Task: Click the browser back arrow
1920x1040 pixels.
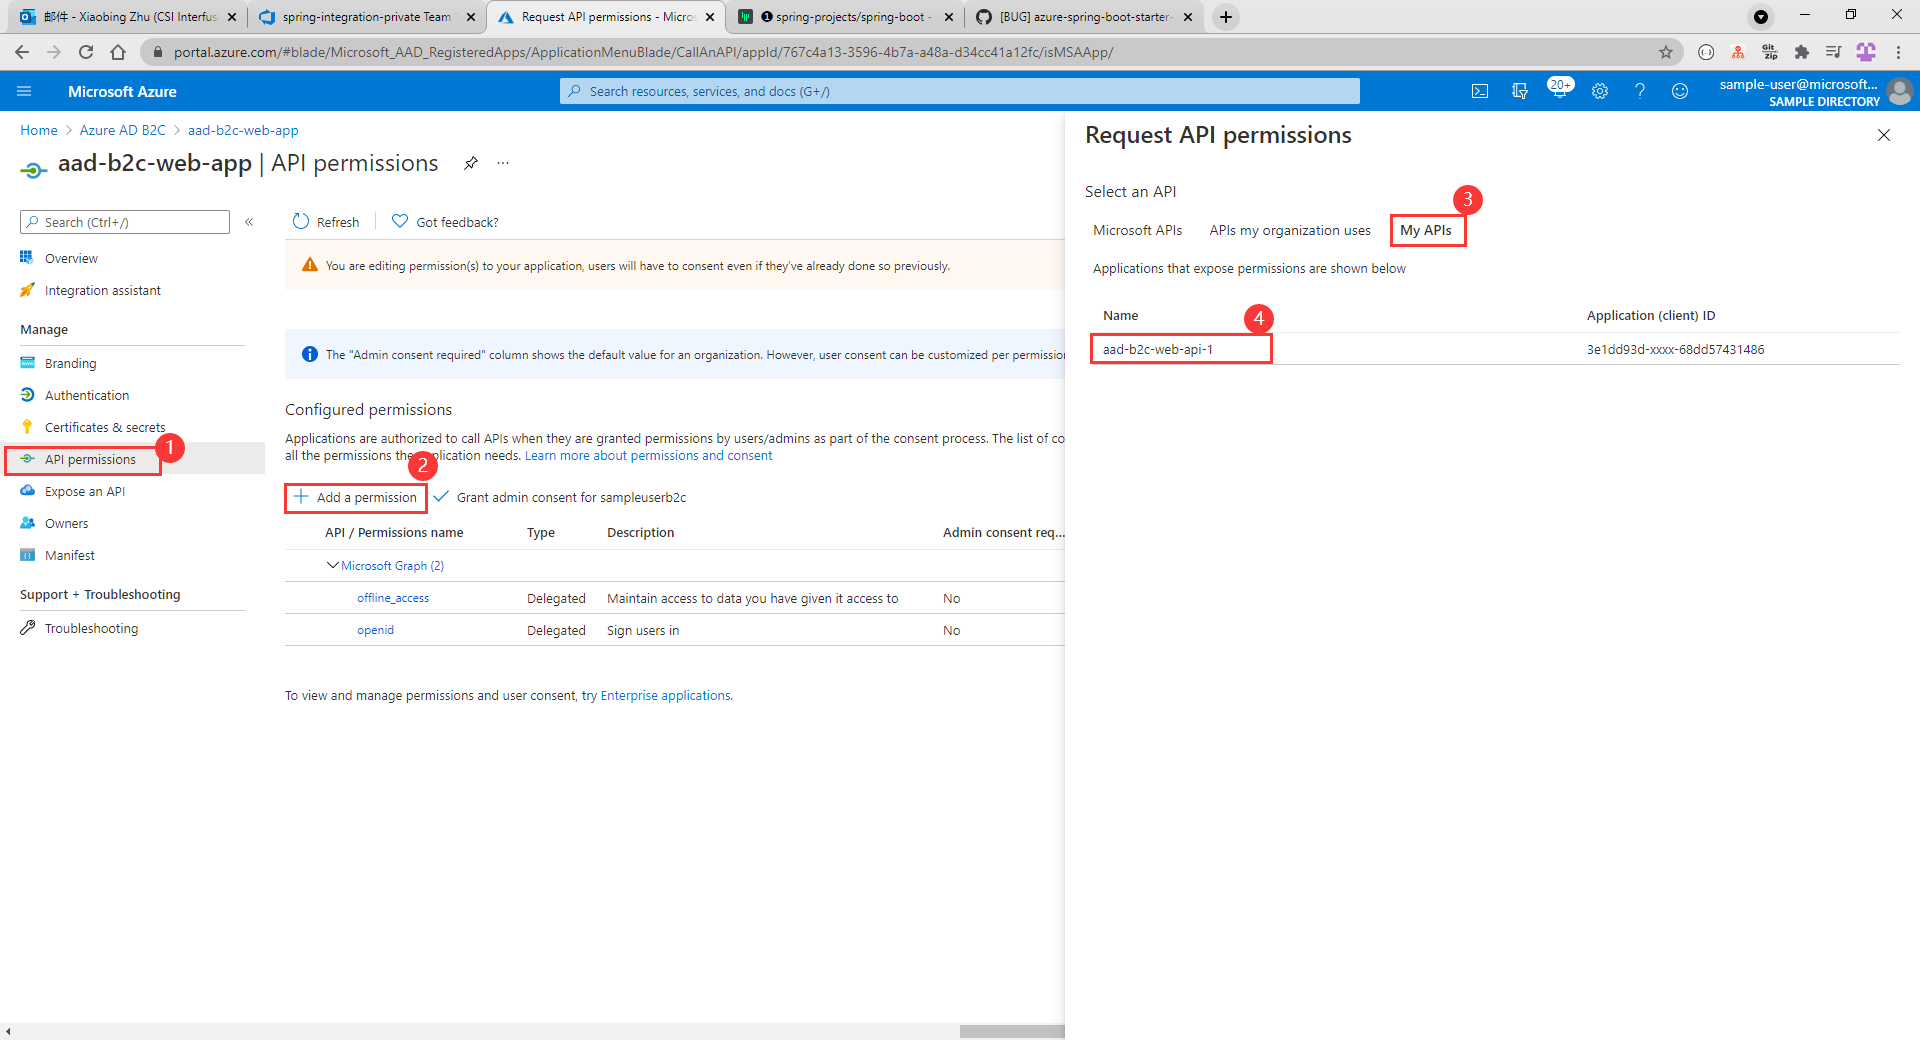Action: (x=22, y=52)
